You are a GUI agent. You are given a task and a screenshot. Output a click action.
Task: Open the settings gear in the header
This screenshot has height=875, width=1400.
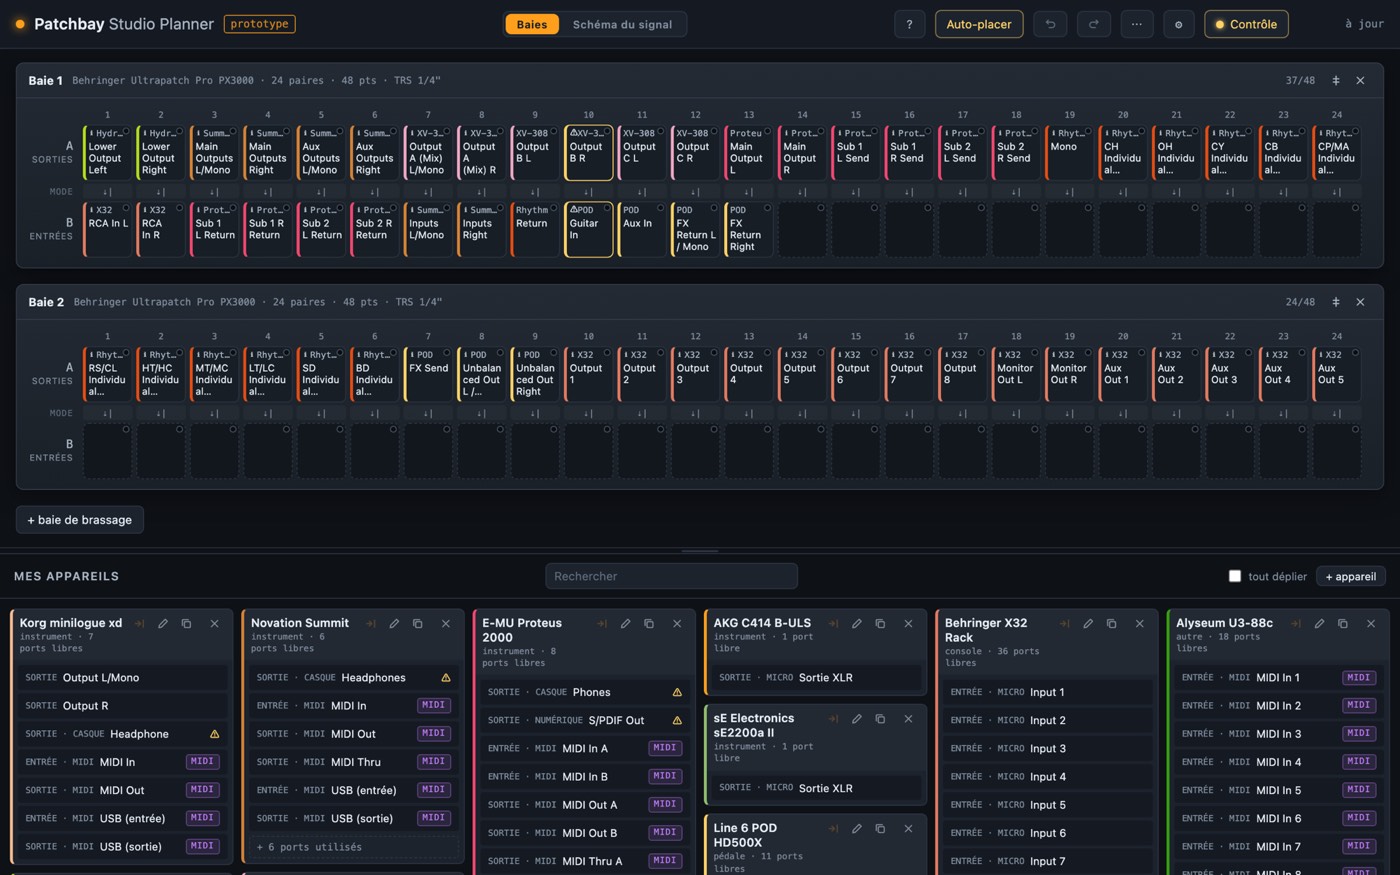pos(1178,24)
